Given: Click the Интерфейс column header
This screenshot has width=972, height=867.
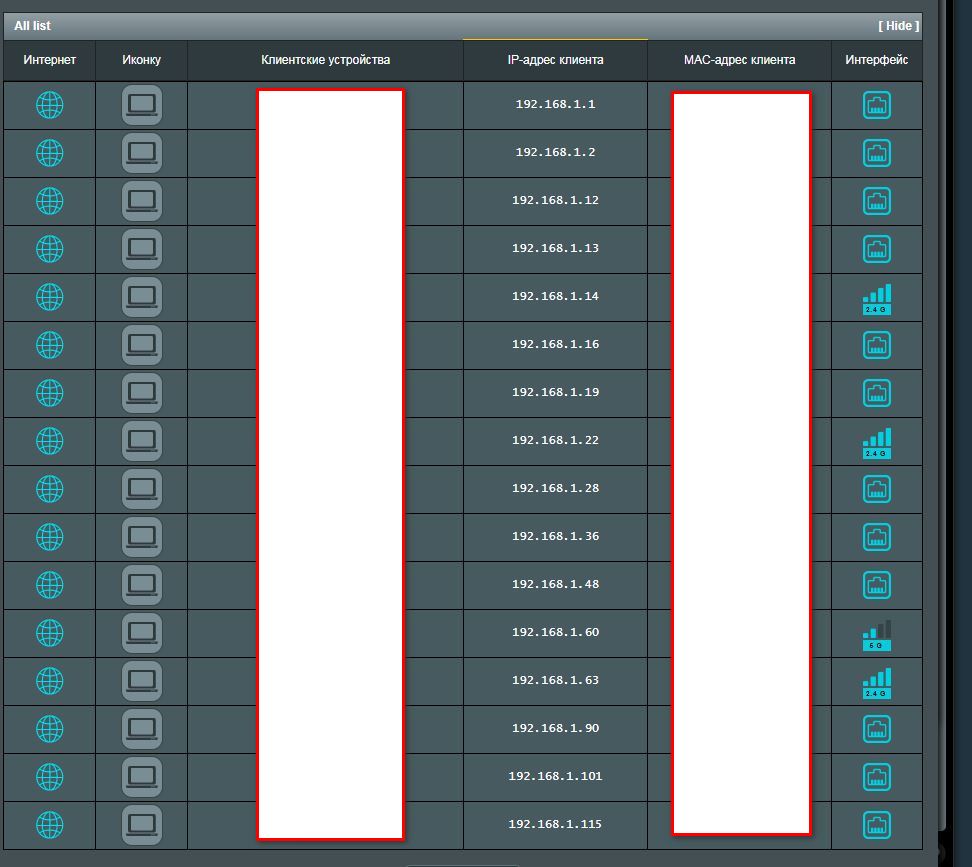Looking at the screenshot, I should pos(876,60).
